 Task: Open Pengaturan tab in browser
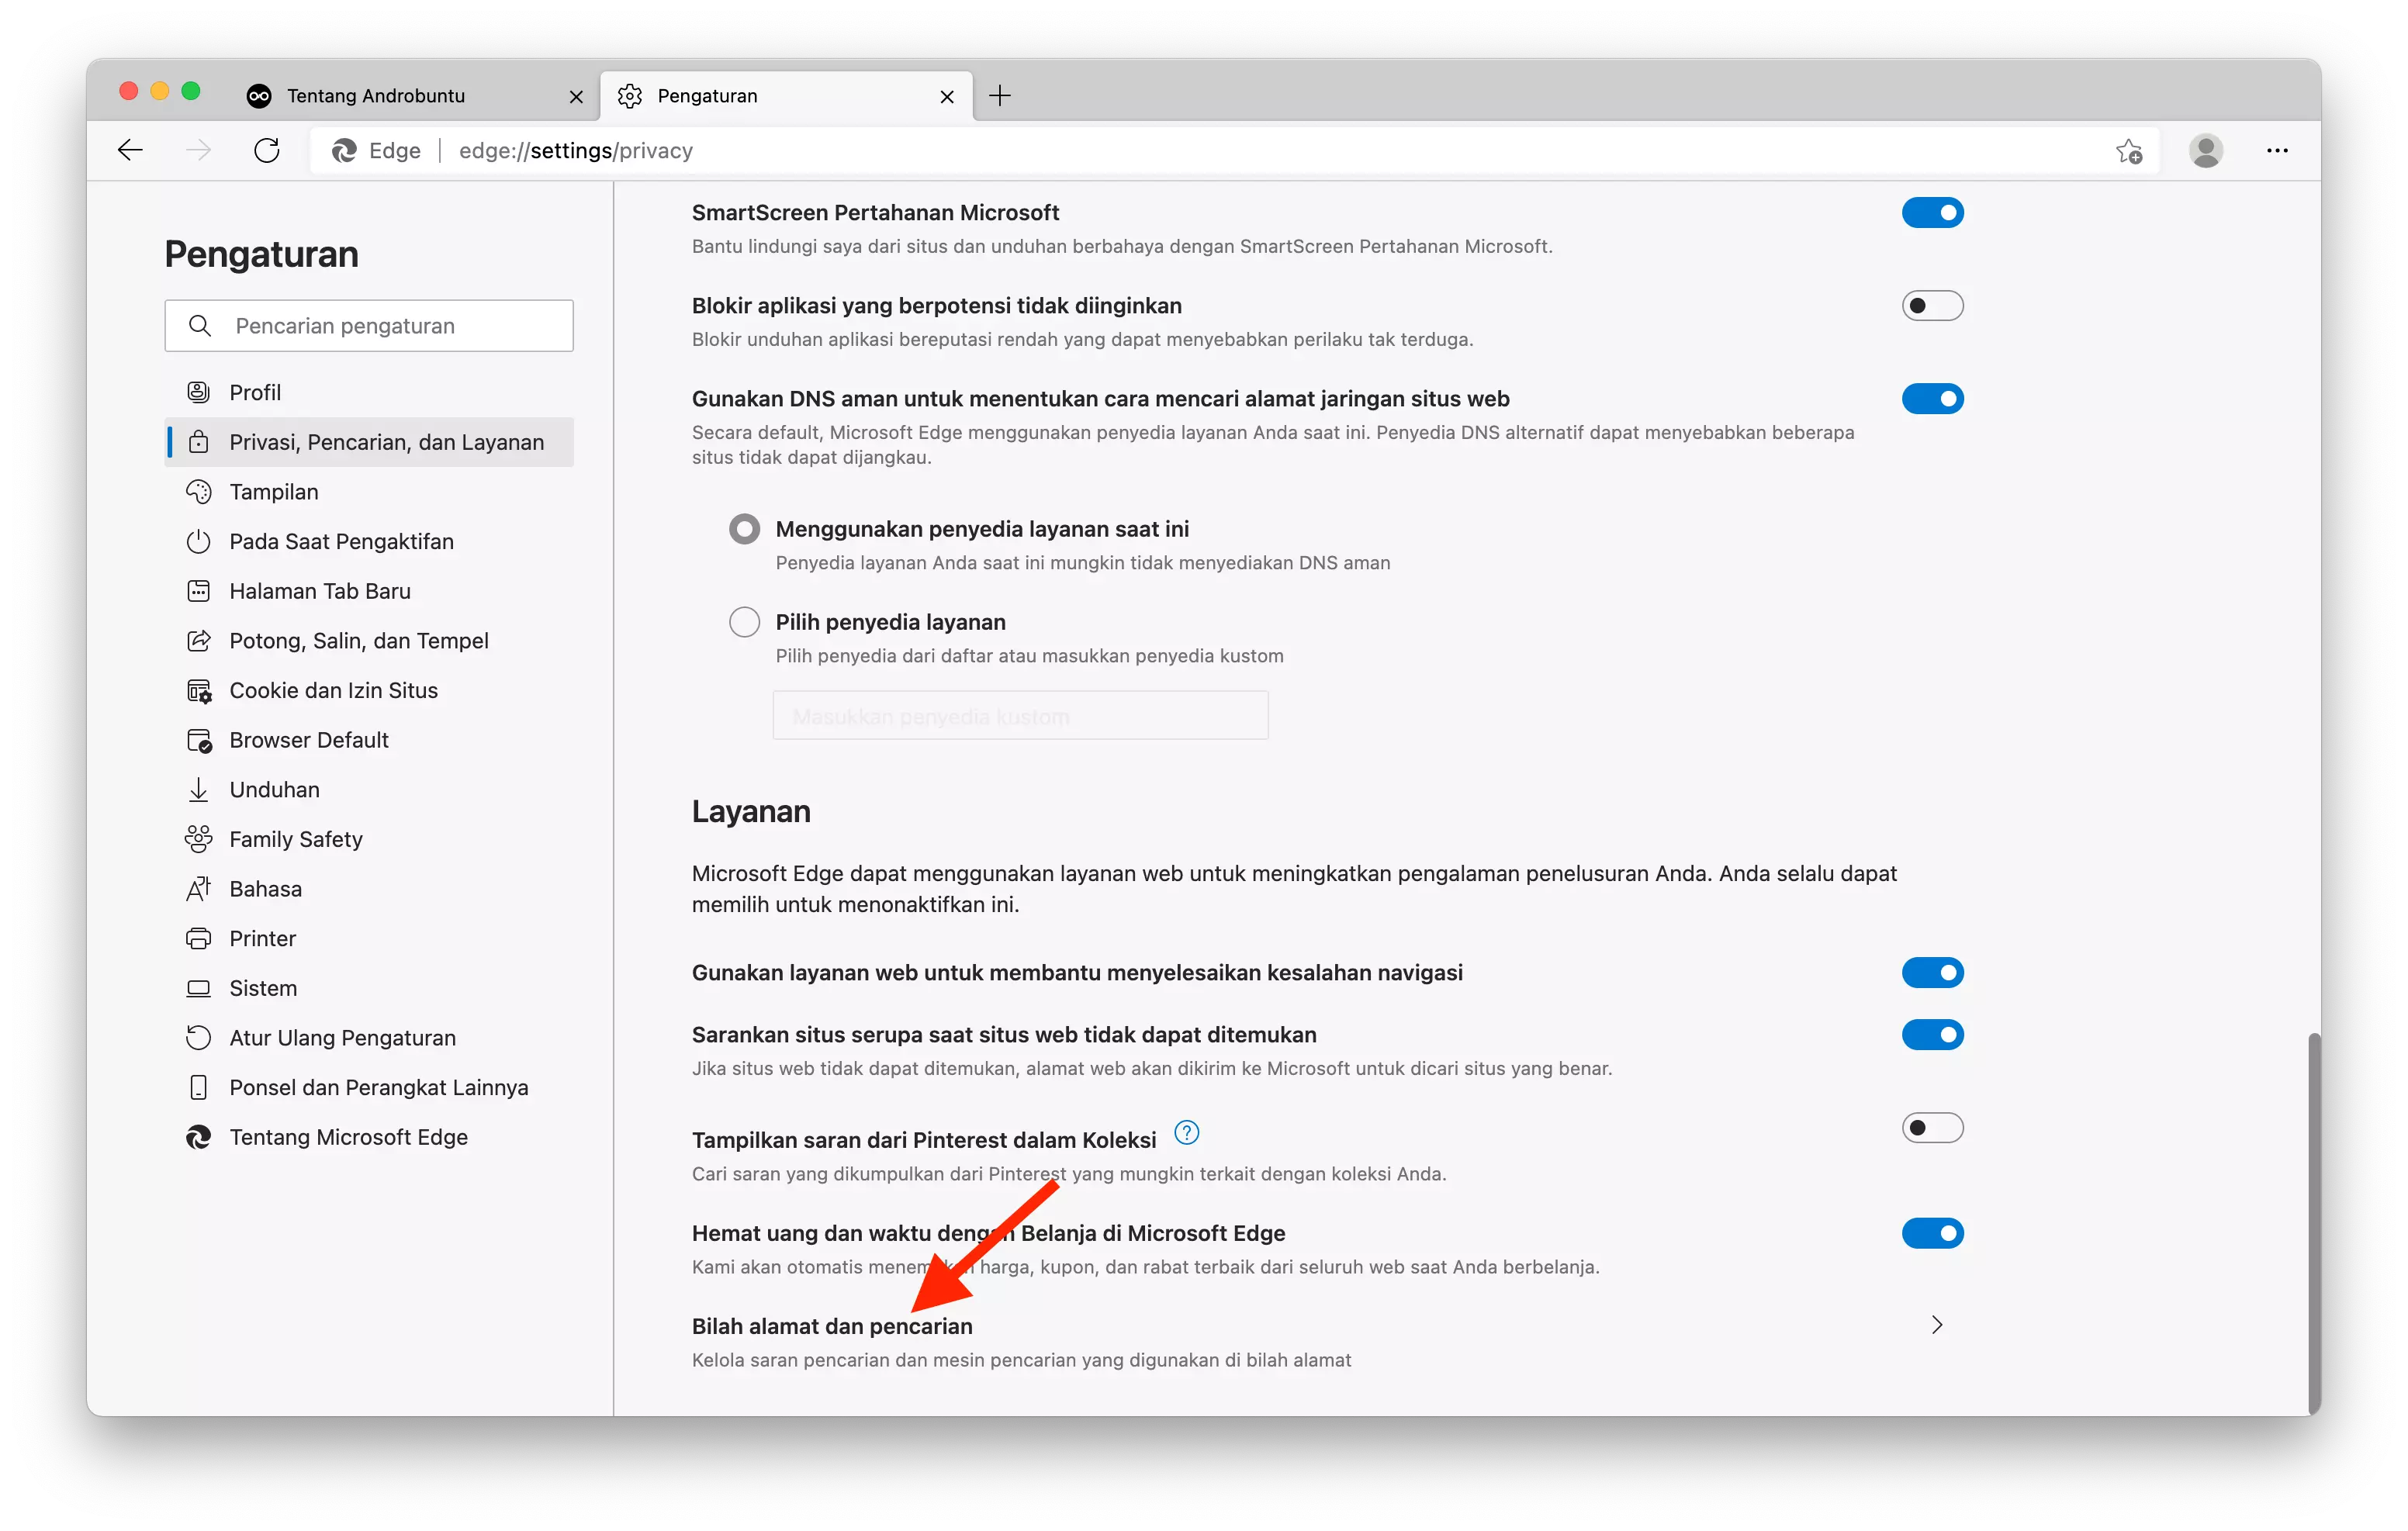[x=787, y=95]
